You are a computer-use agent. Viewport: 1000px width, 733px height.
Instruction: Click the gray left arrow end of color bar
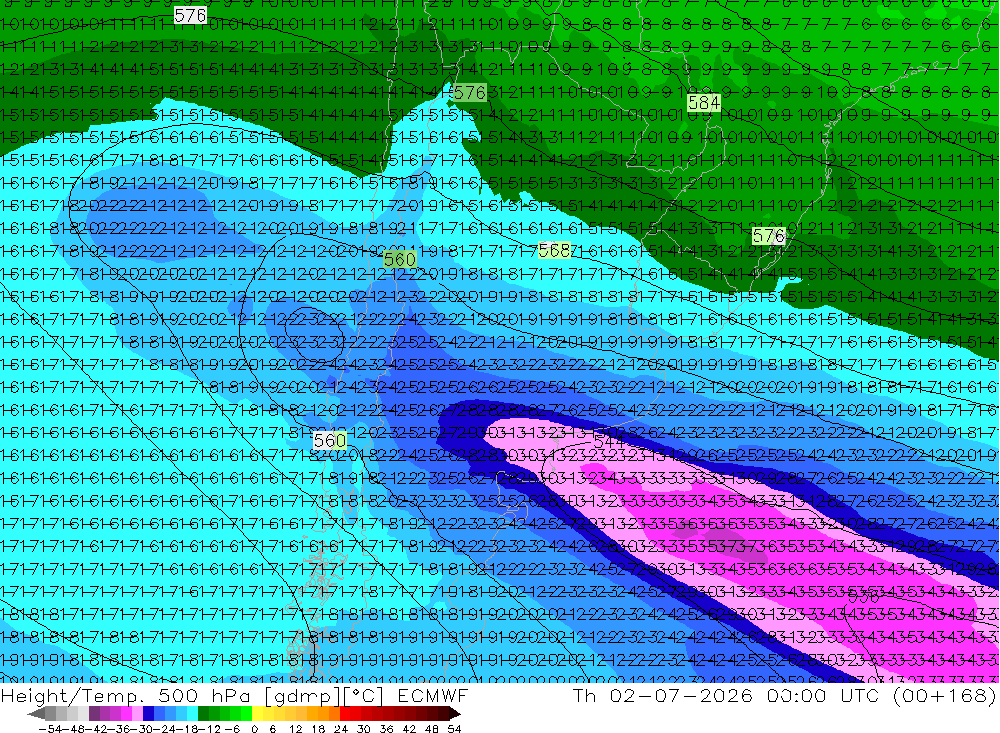click(x=36, y=713)
